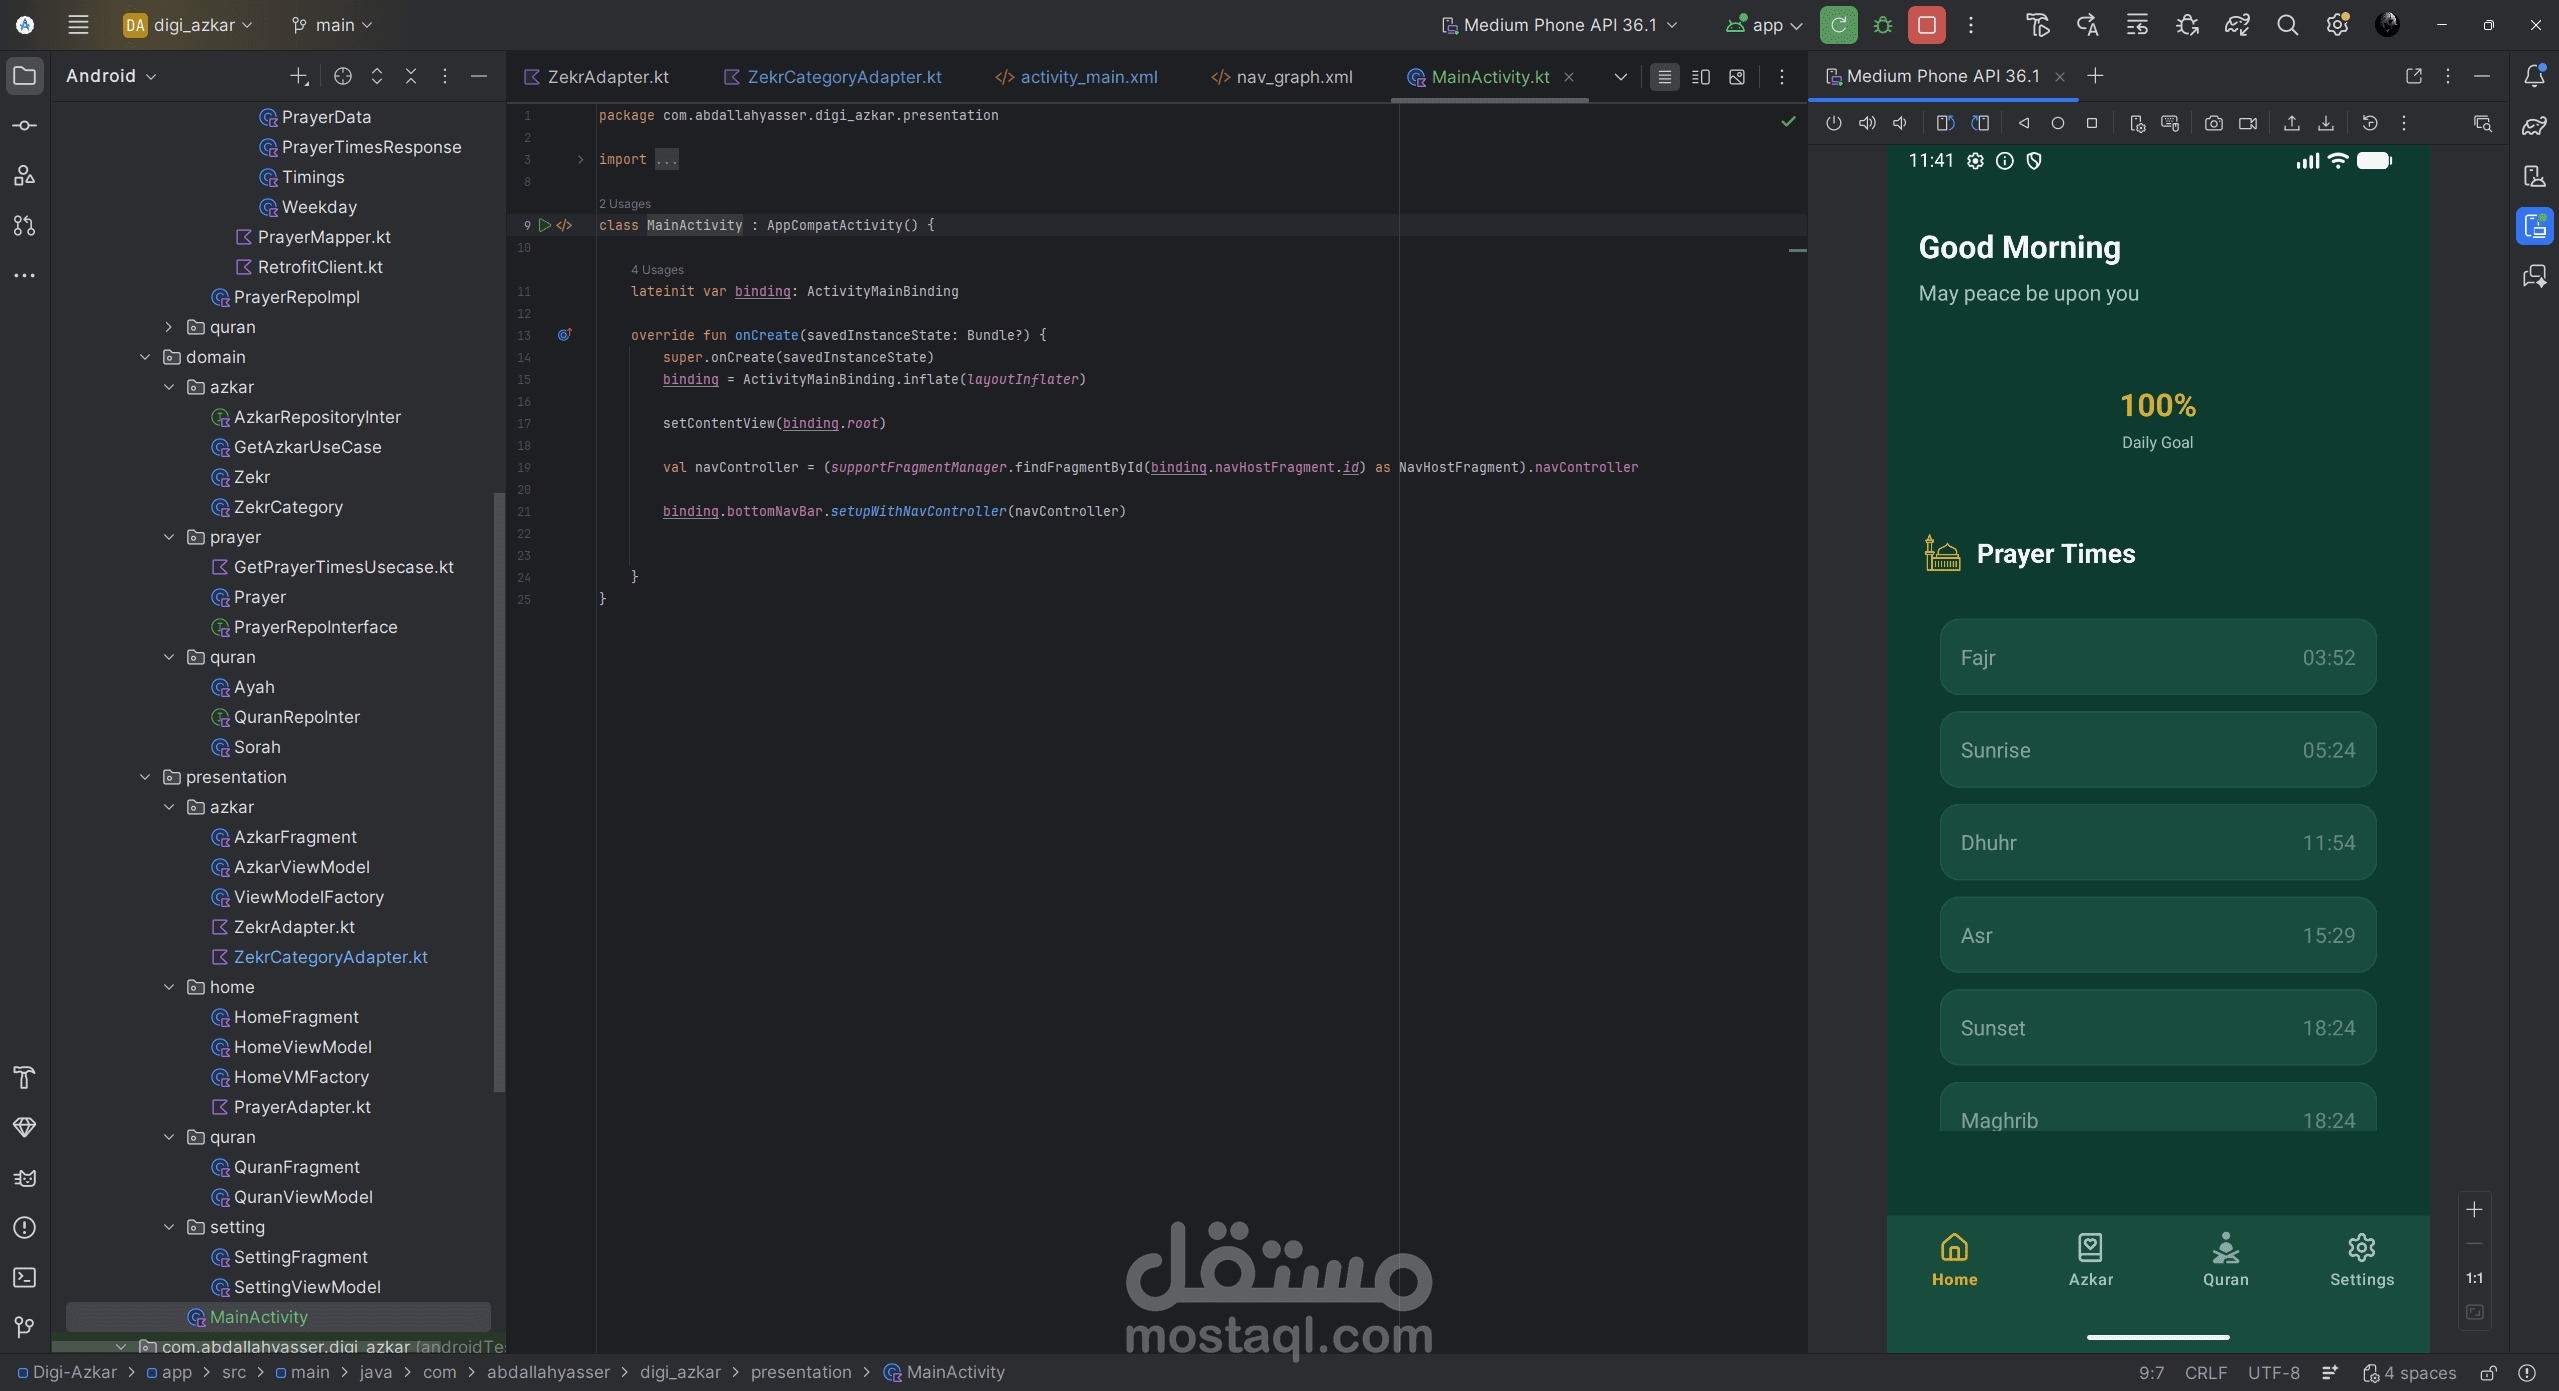Stop the running app

[x=1926, y=24]
